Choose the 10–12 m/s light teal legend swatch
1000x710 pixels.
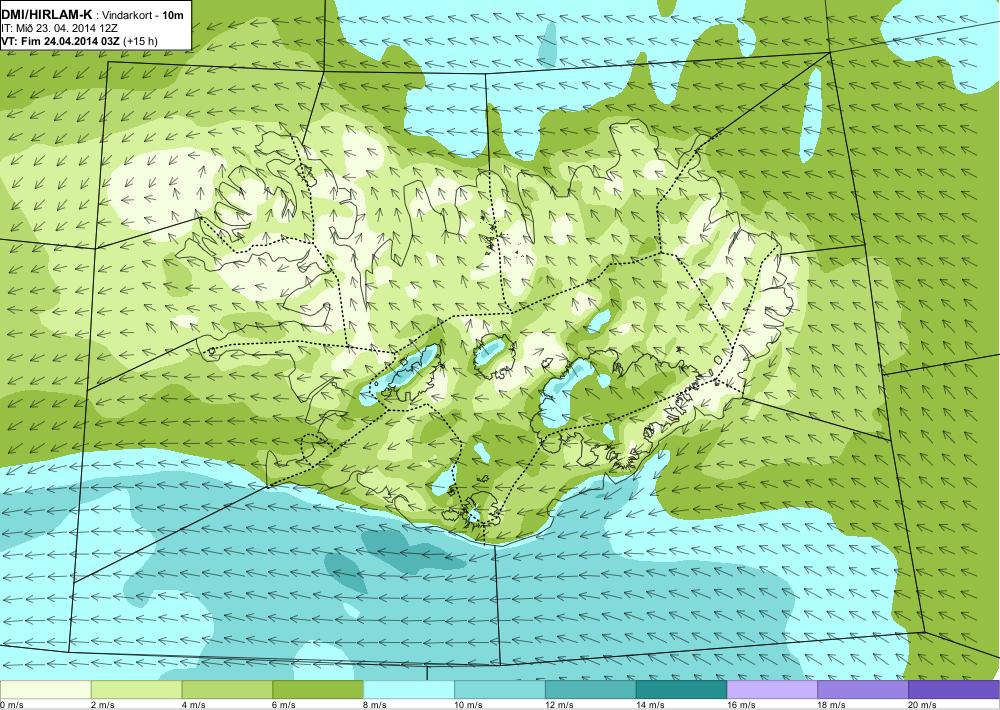[x=500, y=690]
